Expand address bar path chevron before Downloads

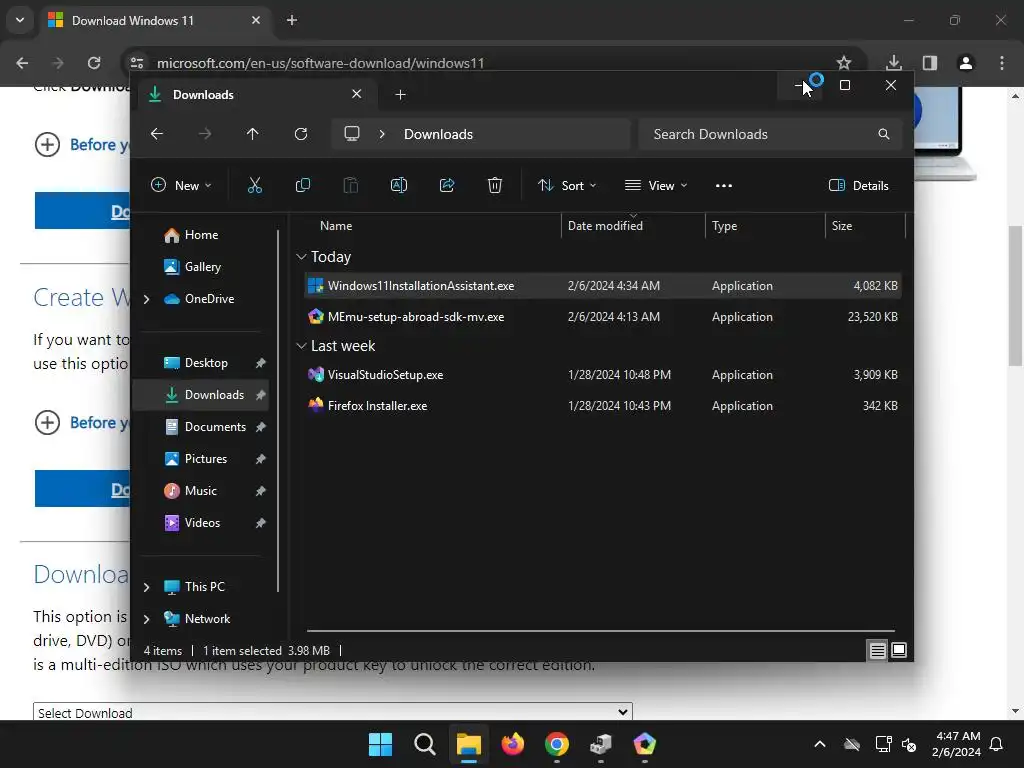click(382, 134)
